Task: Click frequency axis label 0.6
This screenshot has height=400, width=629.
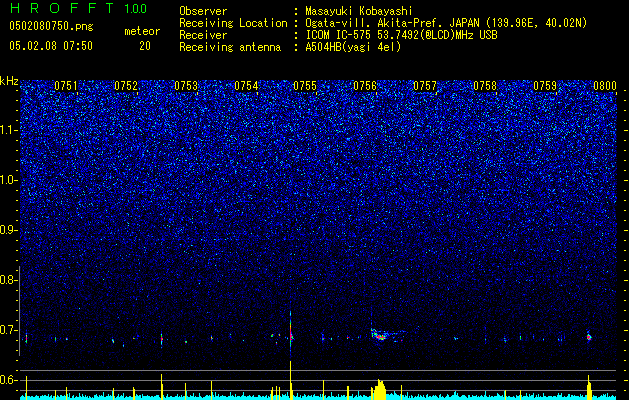Action: [9, 380]
